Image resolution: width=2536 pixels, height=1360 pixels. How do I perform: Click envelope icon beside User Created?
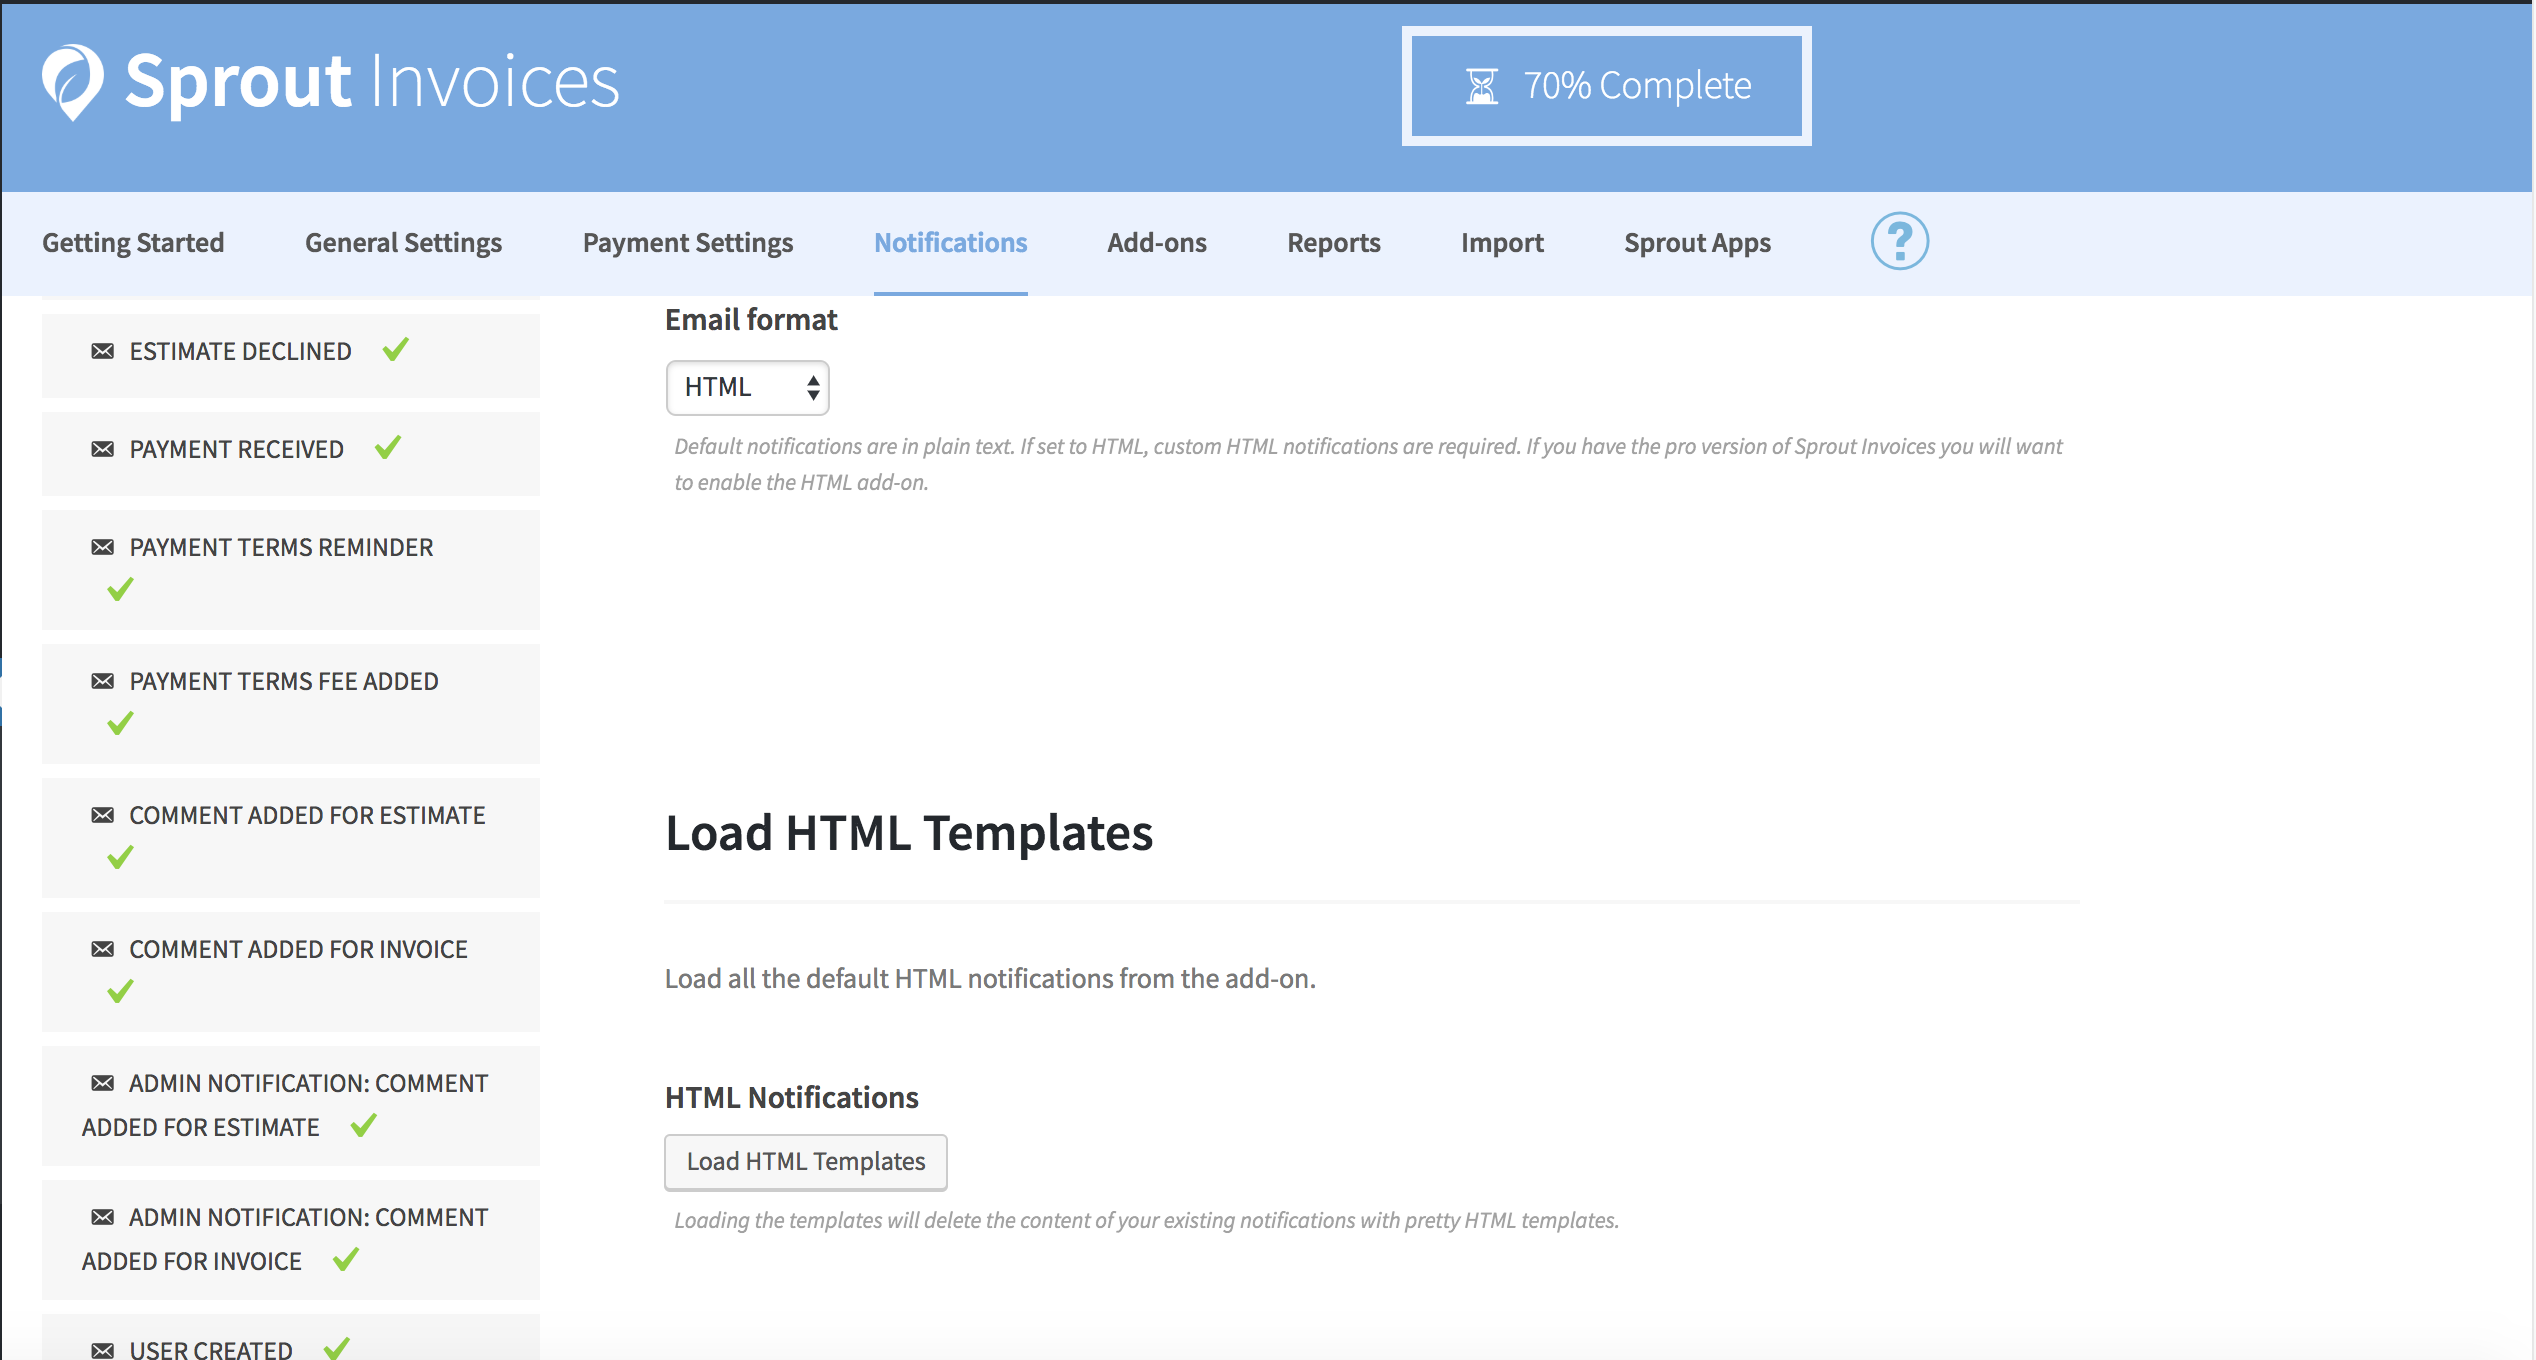click(x=102, y=1350)
